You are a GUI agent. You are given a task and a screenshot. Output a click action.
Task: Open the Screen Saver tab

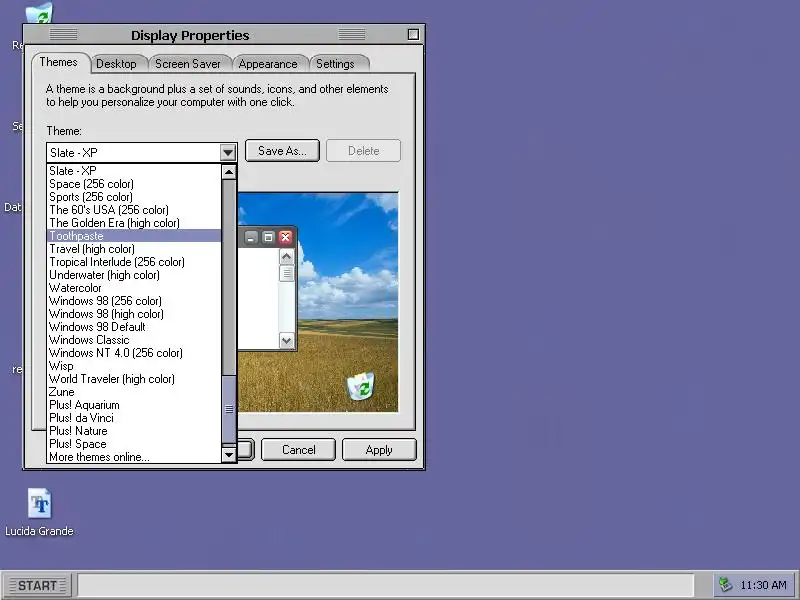tap(188, 64)
